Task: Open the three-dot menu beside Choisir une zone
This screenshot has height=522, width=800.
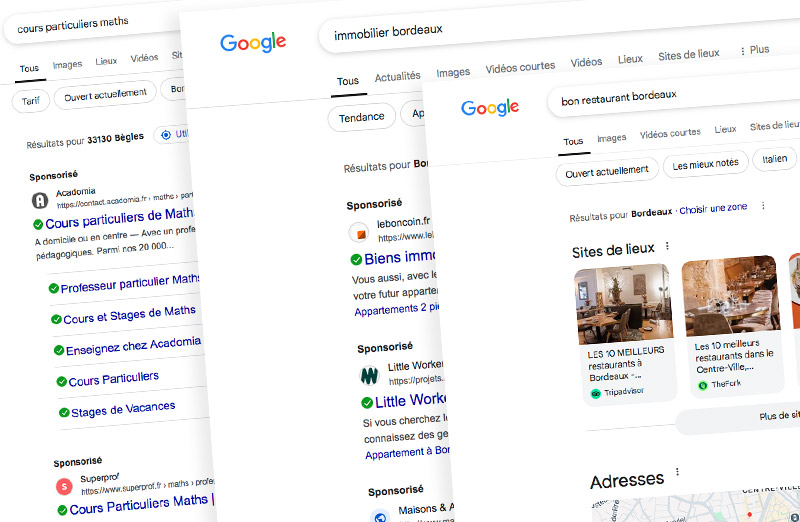Action: [x=763, y=206]
